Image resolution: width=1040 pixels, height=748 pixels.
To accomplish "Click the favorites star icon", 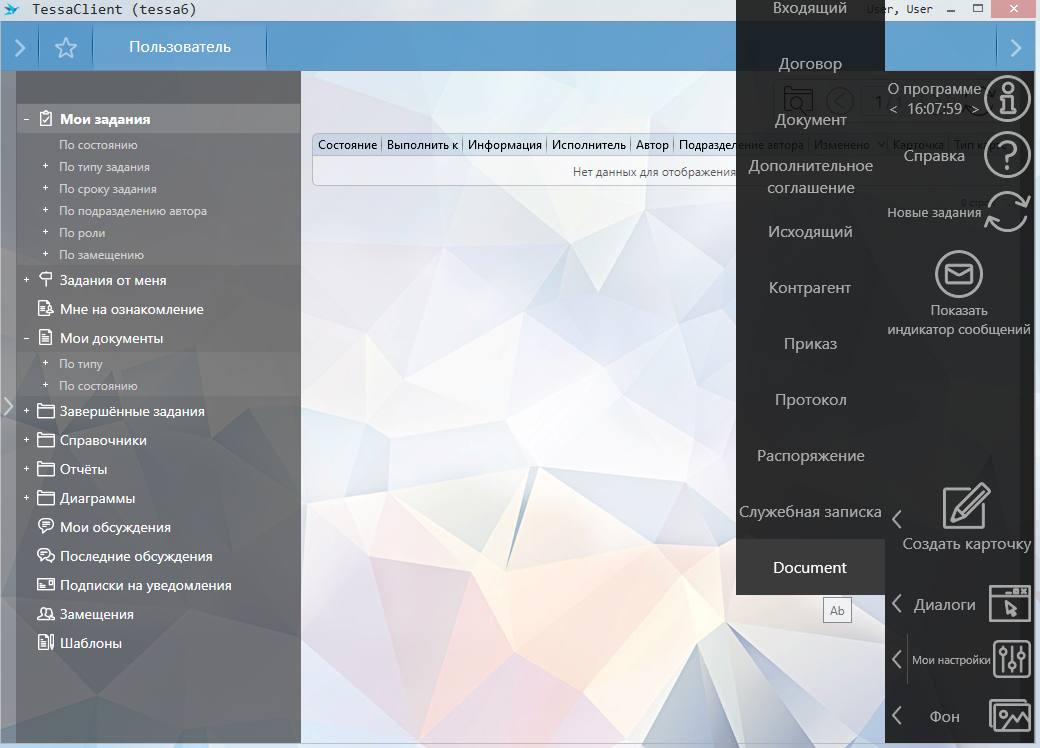I will point(66,47).
